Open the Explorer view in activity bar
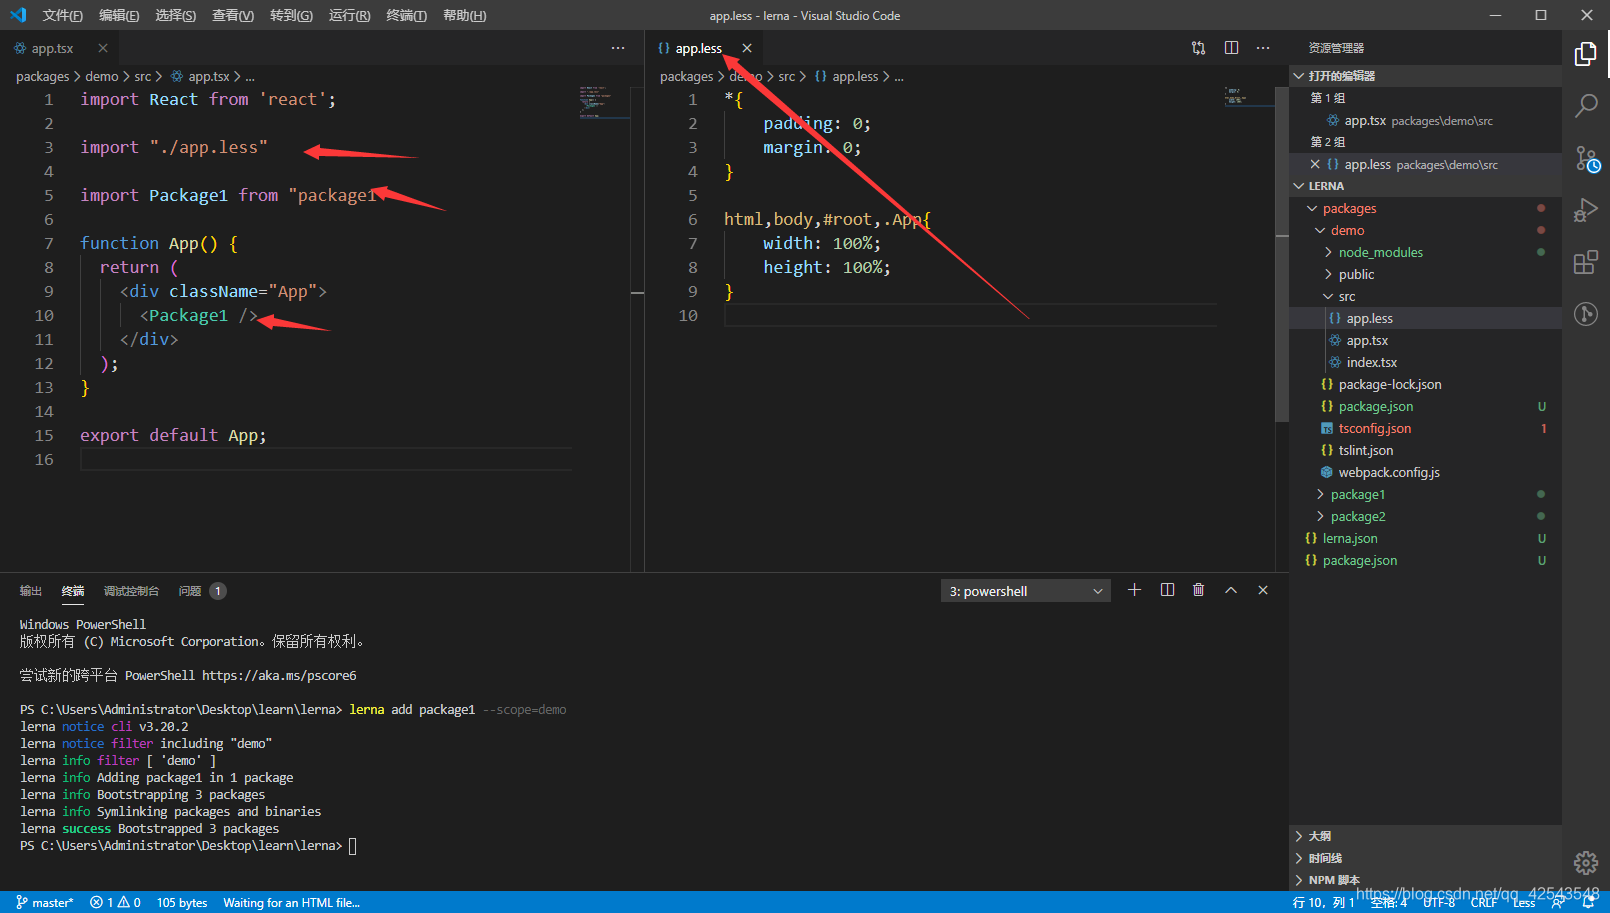1610x913 pixels. pyautogui.click(x=1586, y=54)
